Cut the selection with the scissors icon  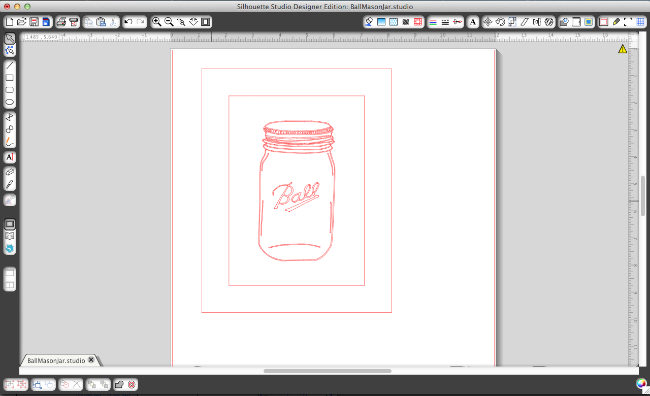(x=113, y=22)
